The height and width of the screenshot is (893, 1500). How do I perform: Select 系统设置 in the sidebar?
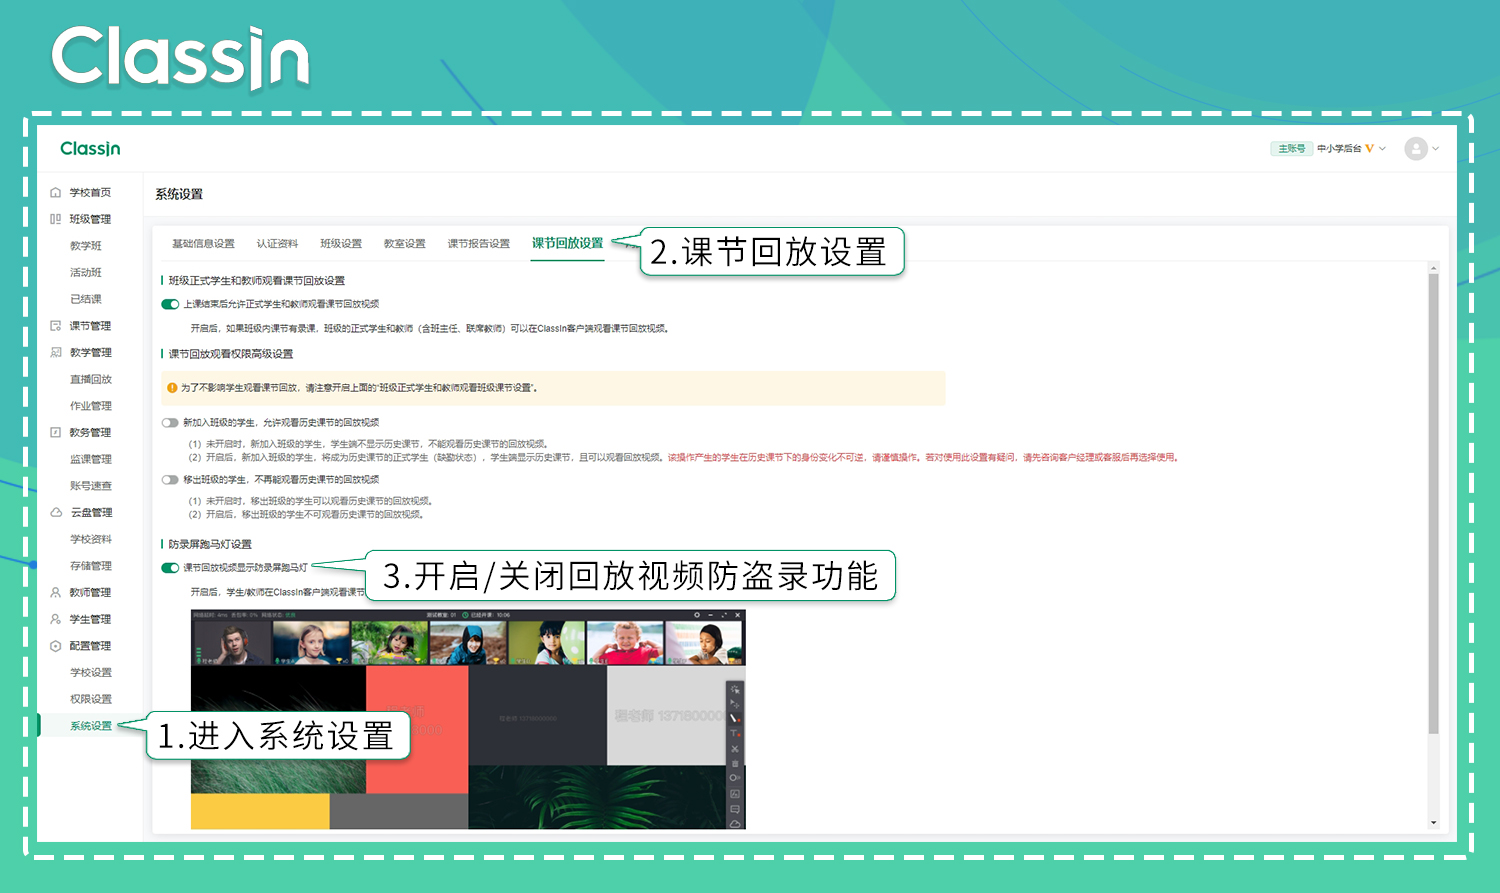[x=91, y=726]
